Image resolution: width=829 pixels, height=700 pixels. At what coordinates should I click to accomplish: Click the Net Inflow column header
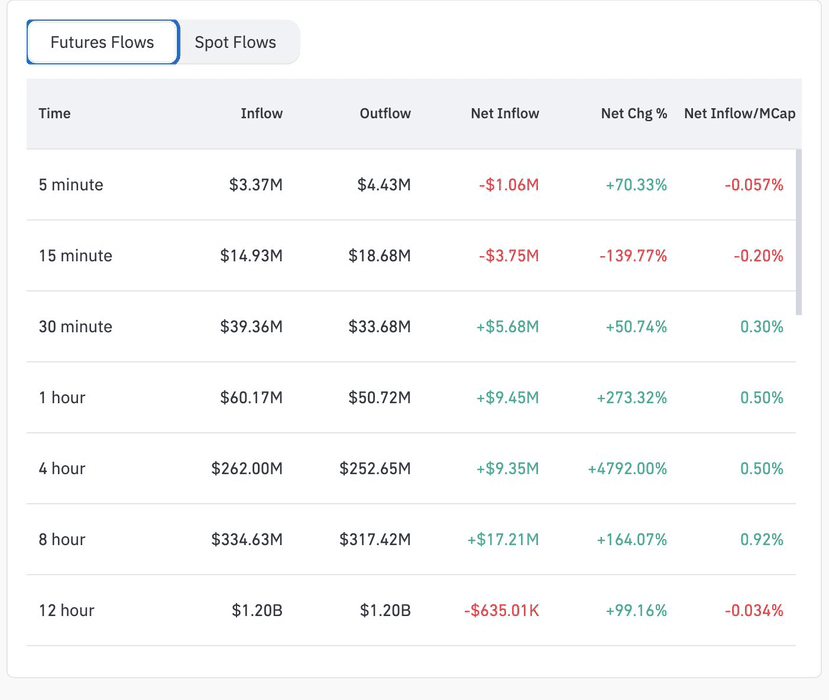504,113
